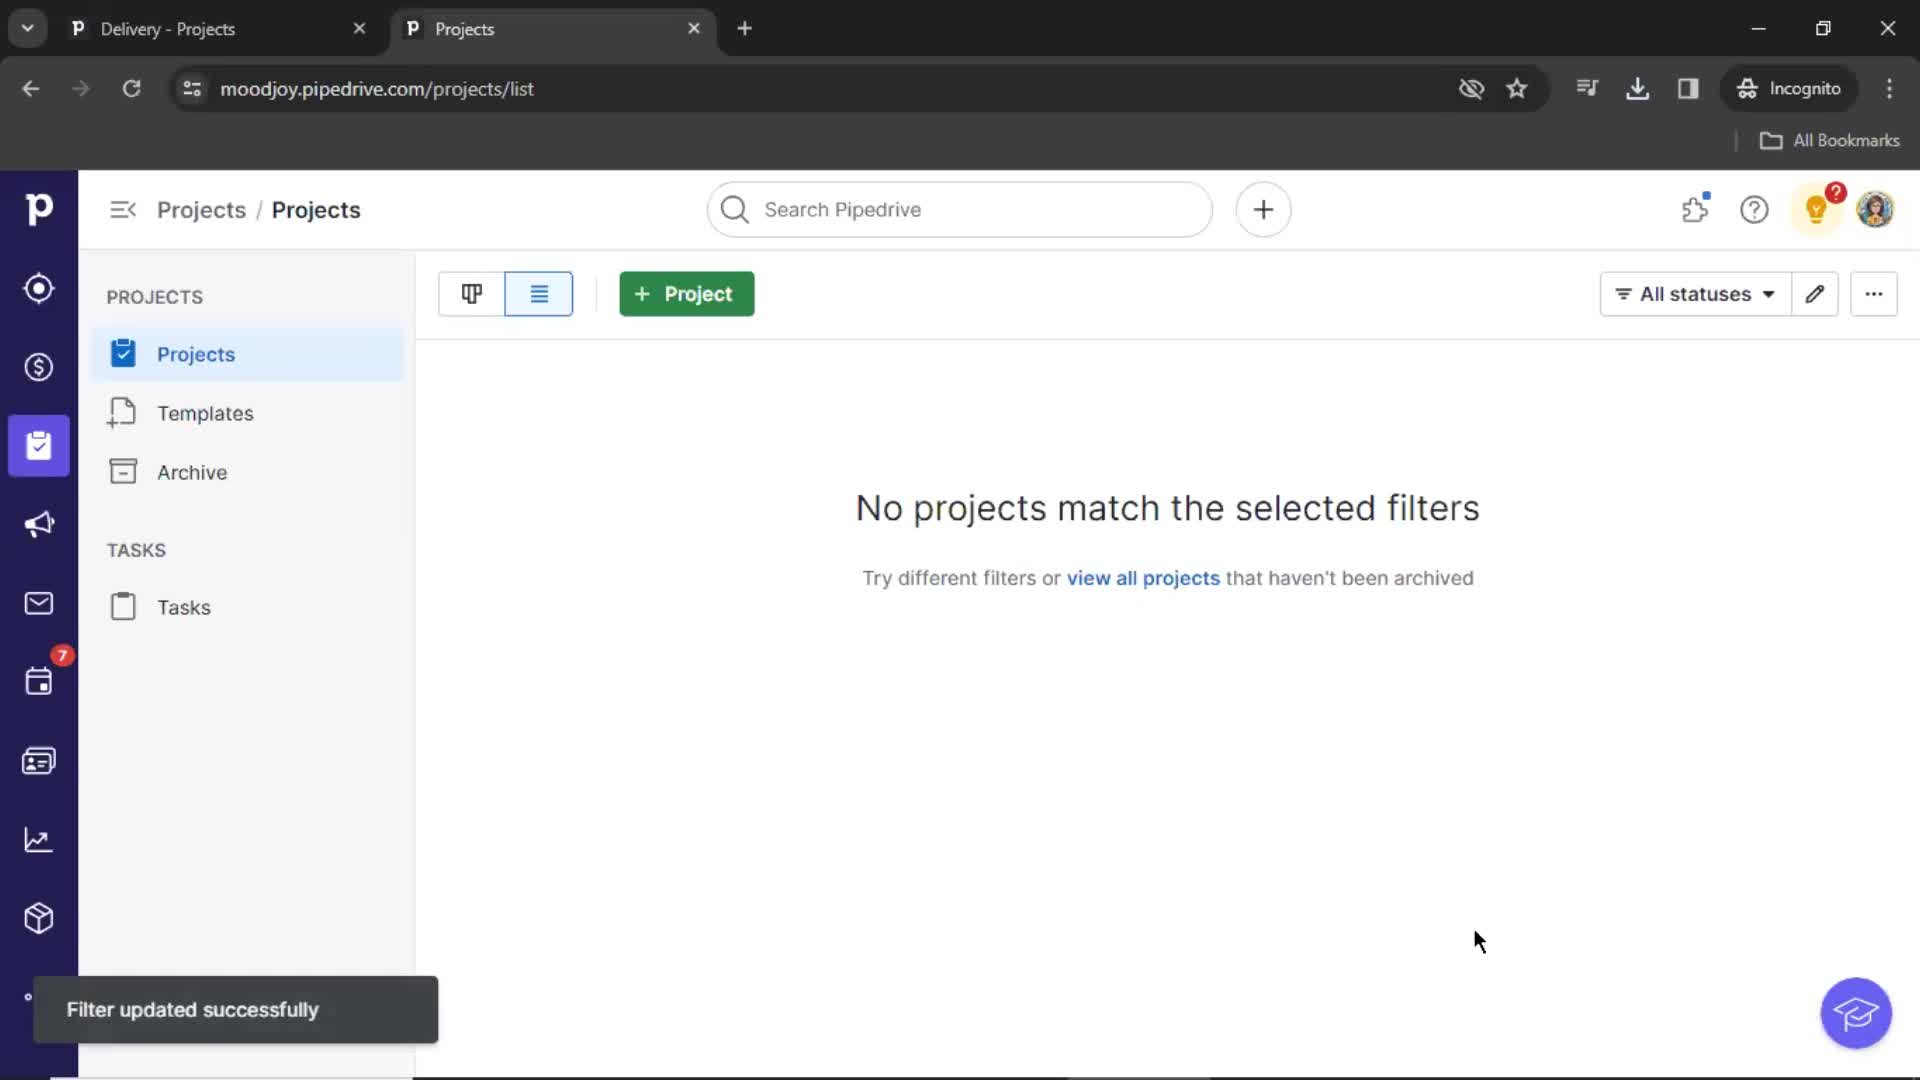This screenshot has height=1080, width=1920.
Task: Expand the sidebar navigation menu
Action: click(123, 208)
